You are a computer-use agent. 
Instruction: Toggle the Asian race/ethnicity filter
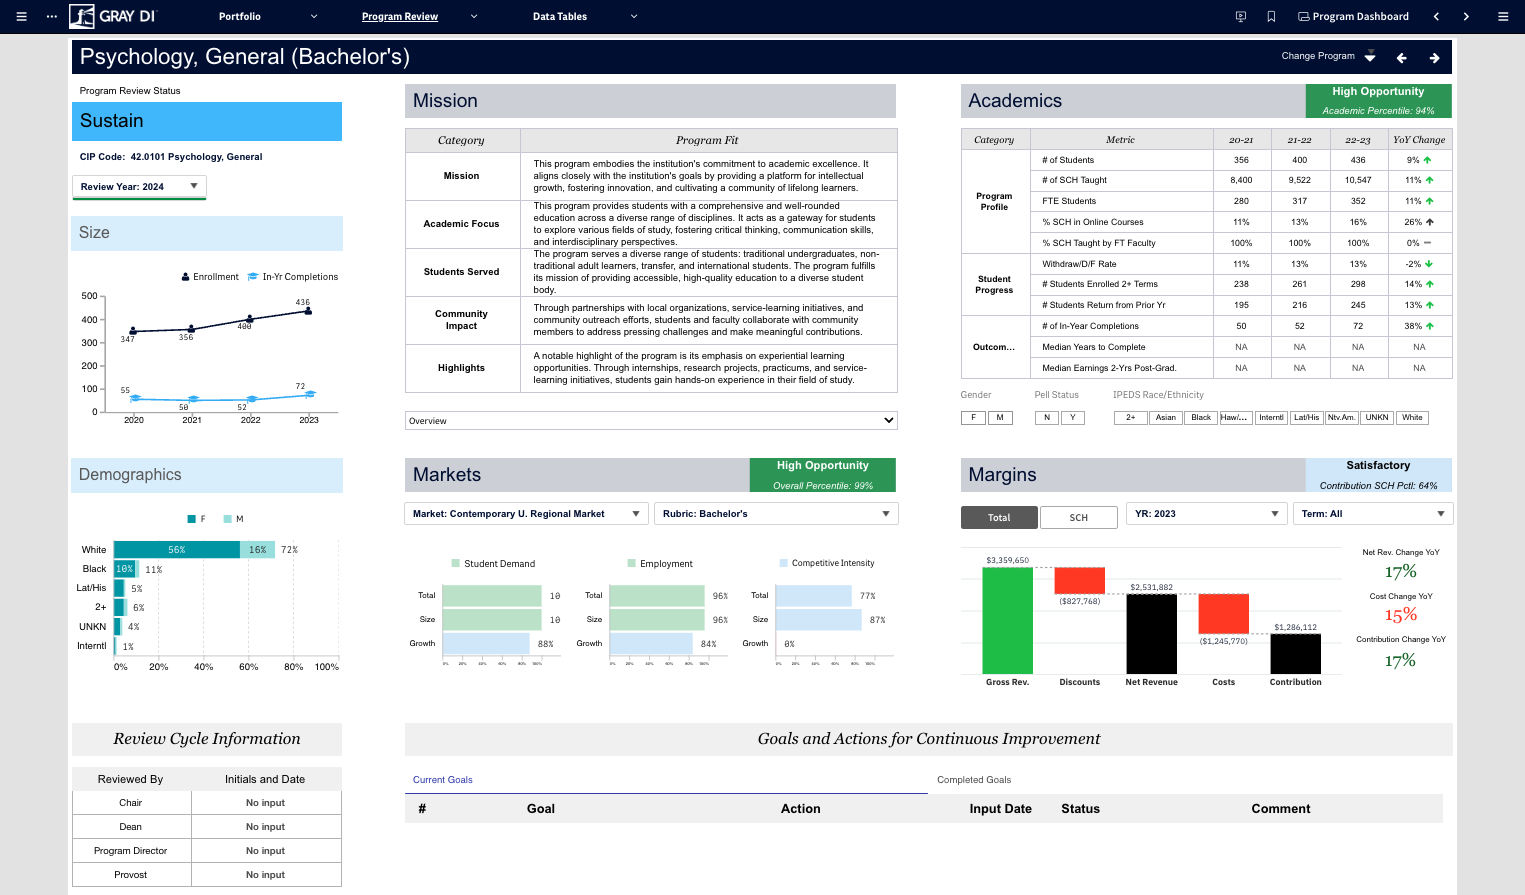(1166, 418)
